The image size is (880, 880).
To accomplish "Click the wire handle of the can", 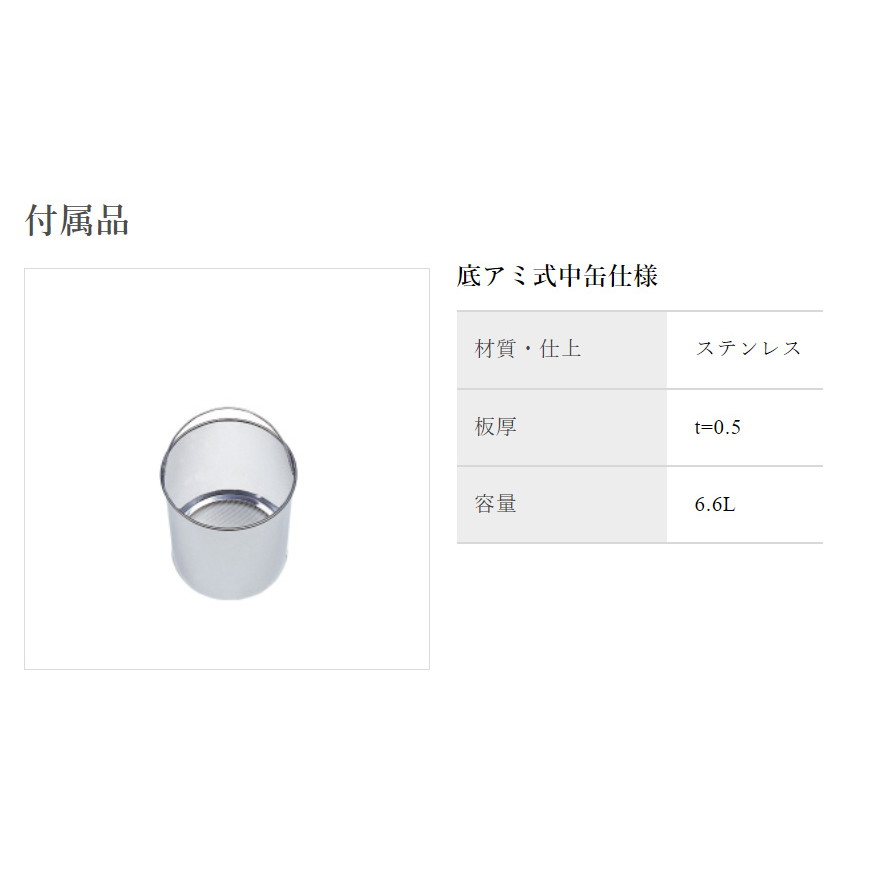I will point(227,415).
